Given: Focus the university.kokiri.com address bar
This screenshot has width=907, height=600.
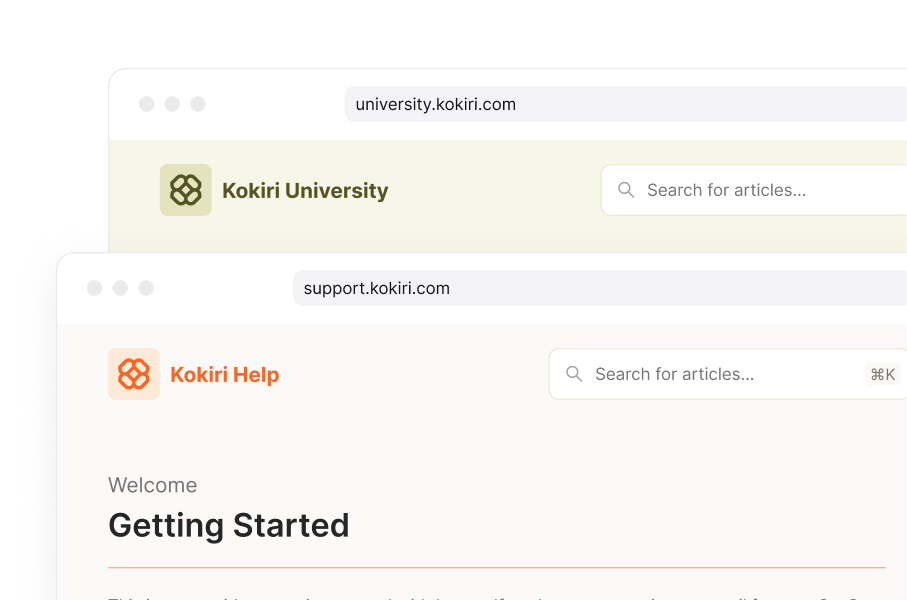Looking at the screenshot, I should pyautogui.click(x=626, y=104).
